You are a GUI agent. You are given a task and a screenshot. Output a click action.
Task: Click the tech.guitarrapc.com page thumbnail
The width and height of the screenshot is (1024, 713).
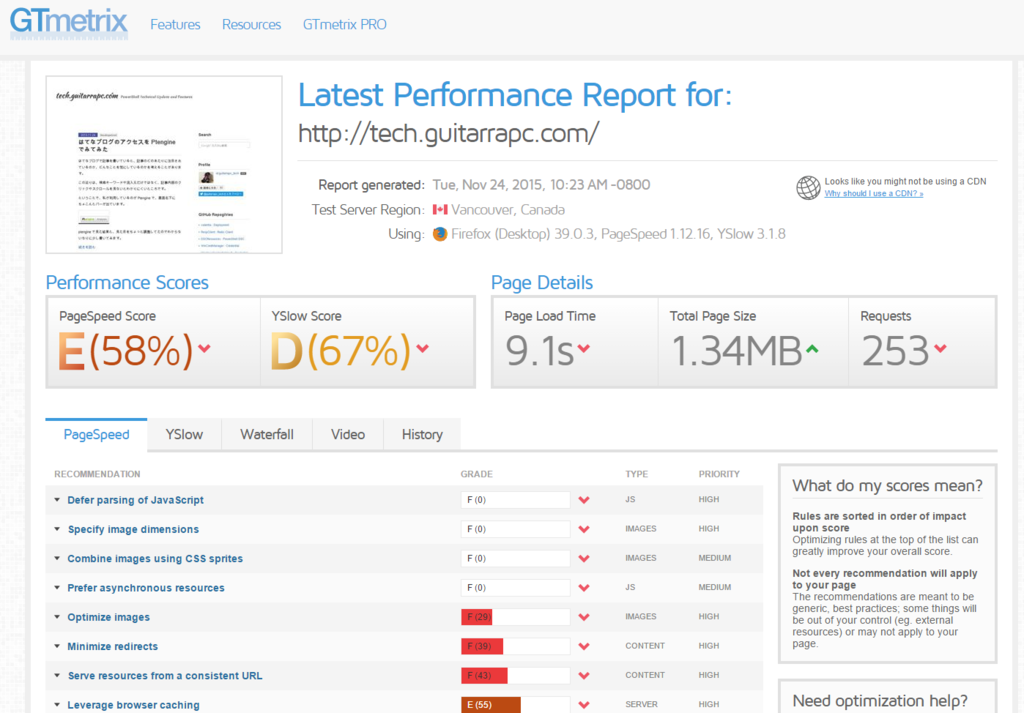tap(164, 165)
